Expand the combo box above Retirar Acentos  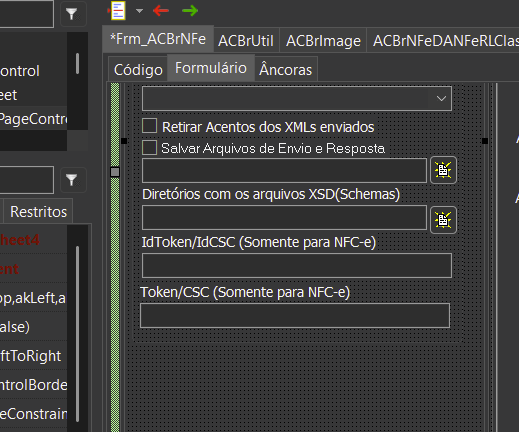point(441,98)
